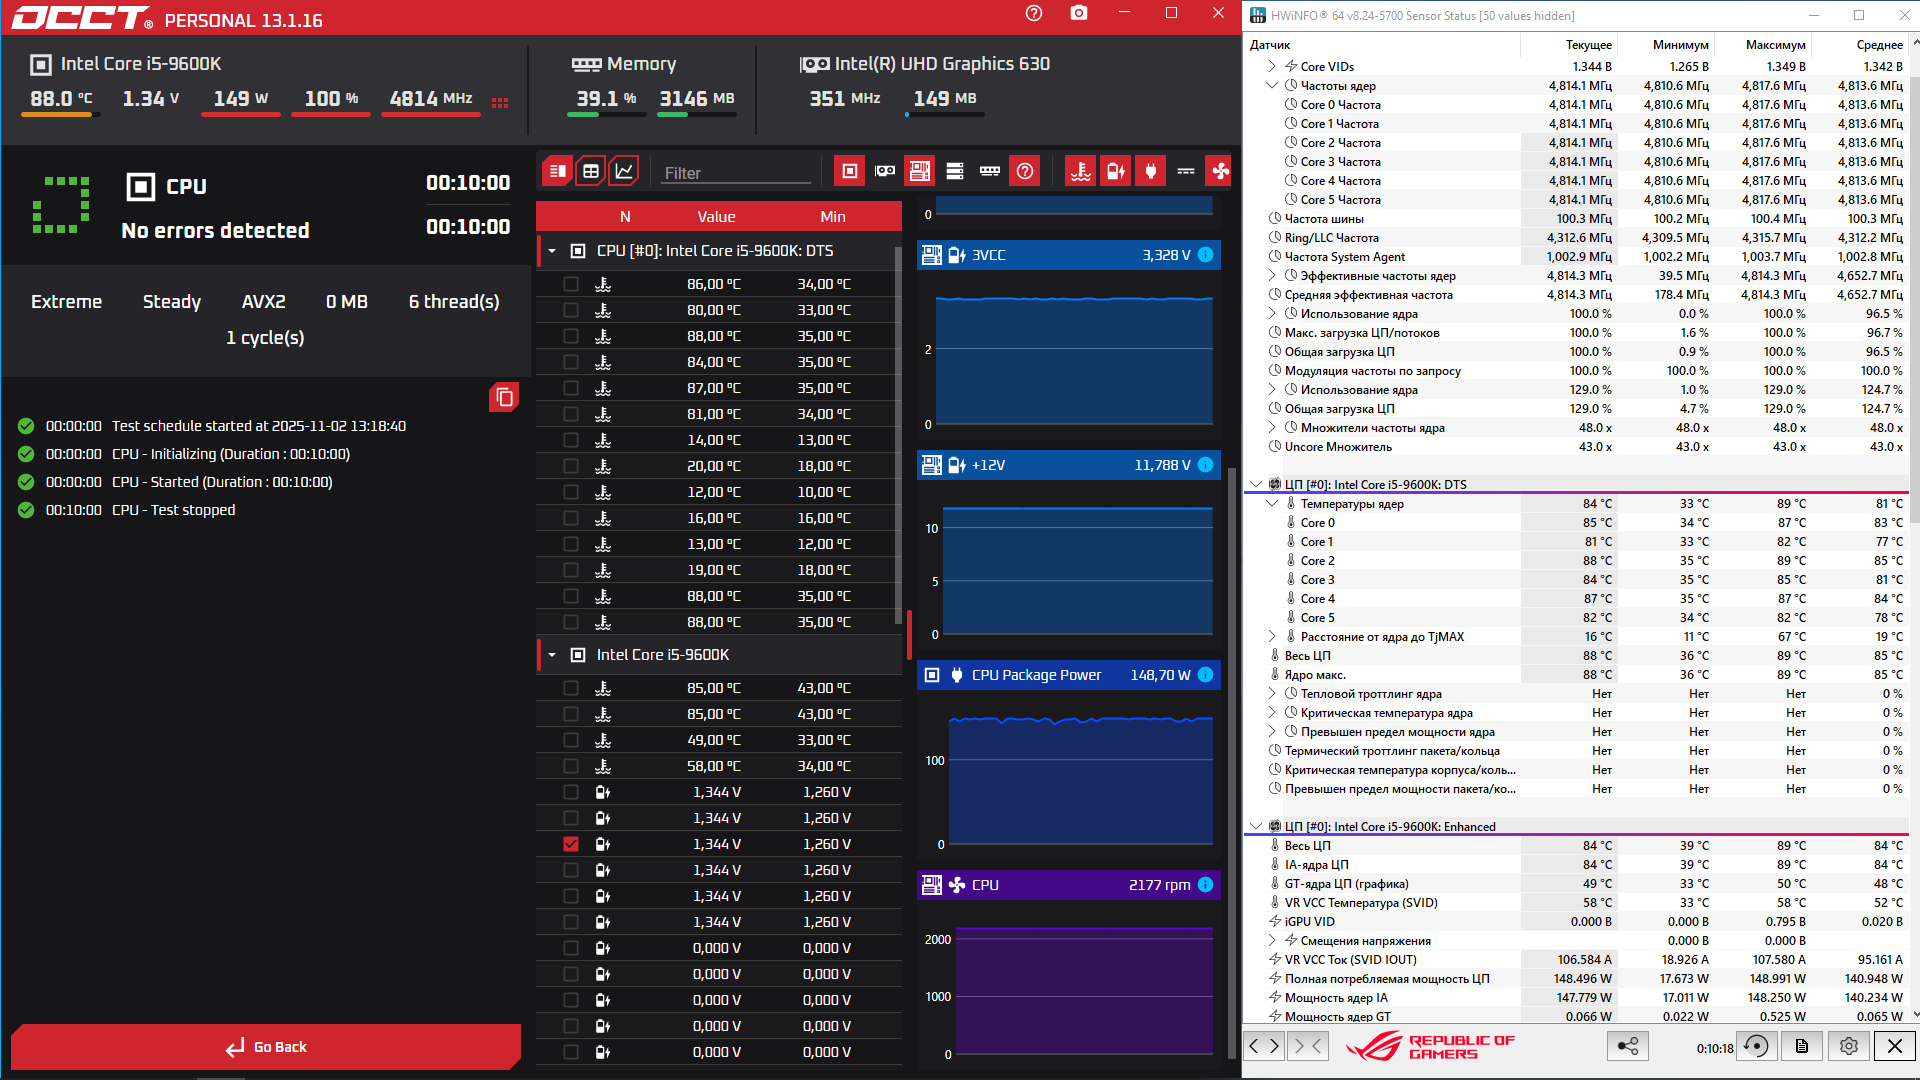Check the 148,70 W power row checkbox
This screenshot has width=1920, height=1080.
pyautogui.click(x=931, y=675)
